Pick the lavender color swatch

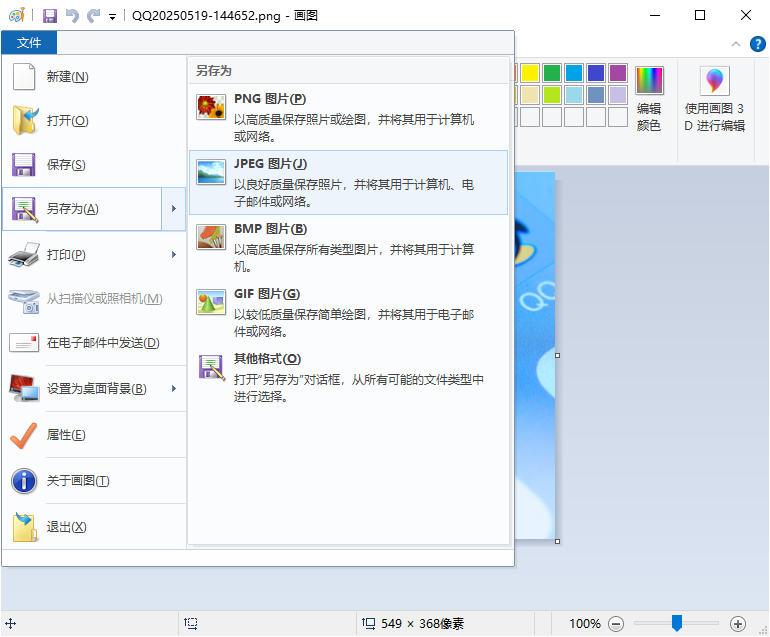click(x=618, y=95)
